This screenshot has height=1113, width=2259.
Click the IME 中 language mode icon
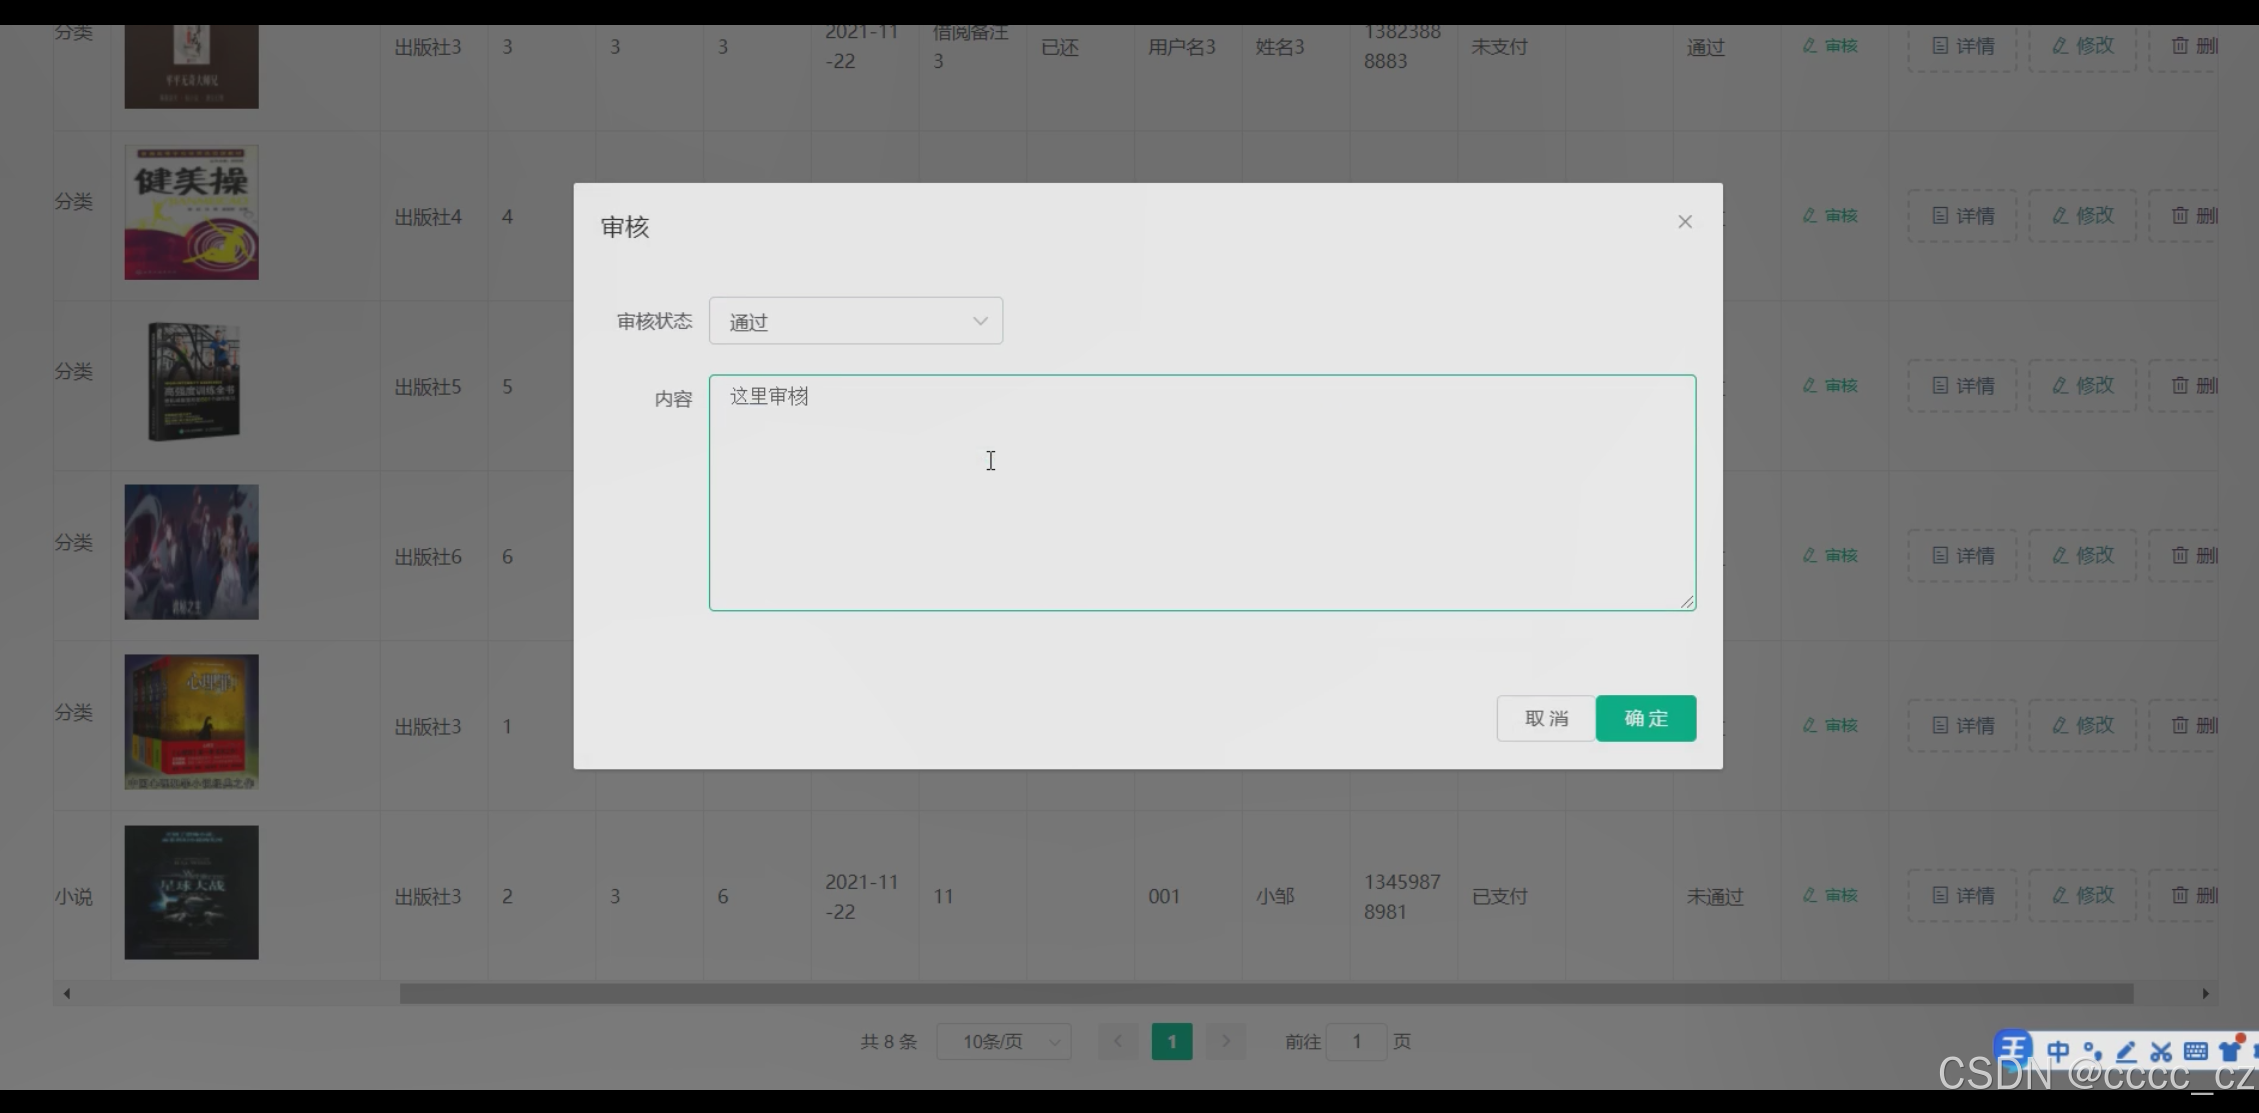point(2058,1051)
